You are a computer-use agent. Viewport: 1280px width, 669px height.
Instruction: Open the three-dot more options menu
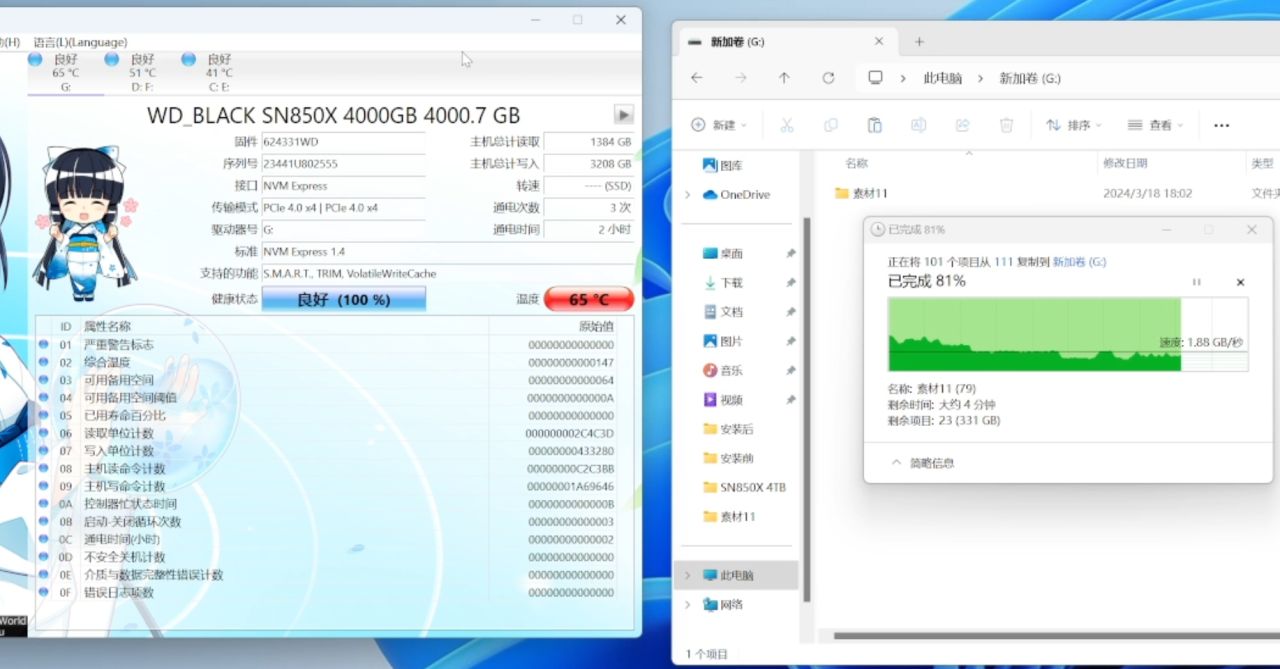1221,125
